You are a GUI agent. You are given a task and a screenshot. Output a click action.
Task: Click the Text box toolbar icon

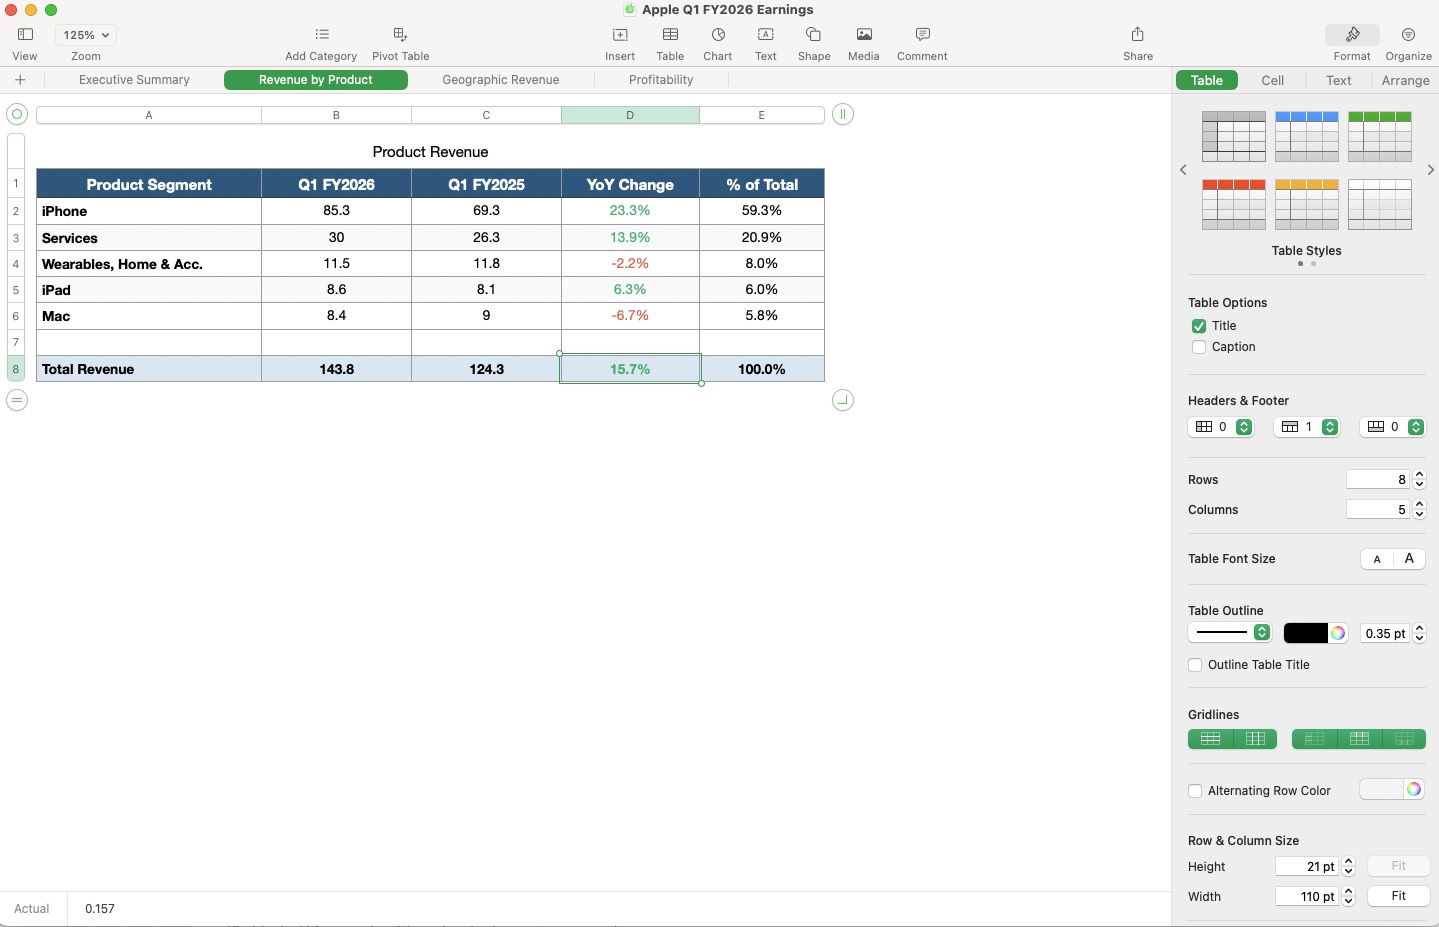pos(766,35)
